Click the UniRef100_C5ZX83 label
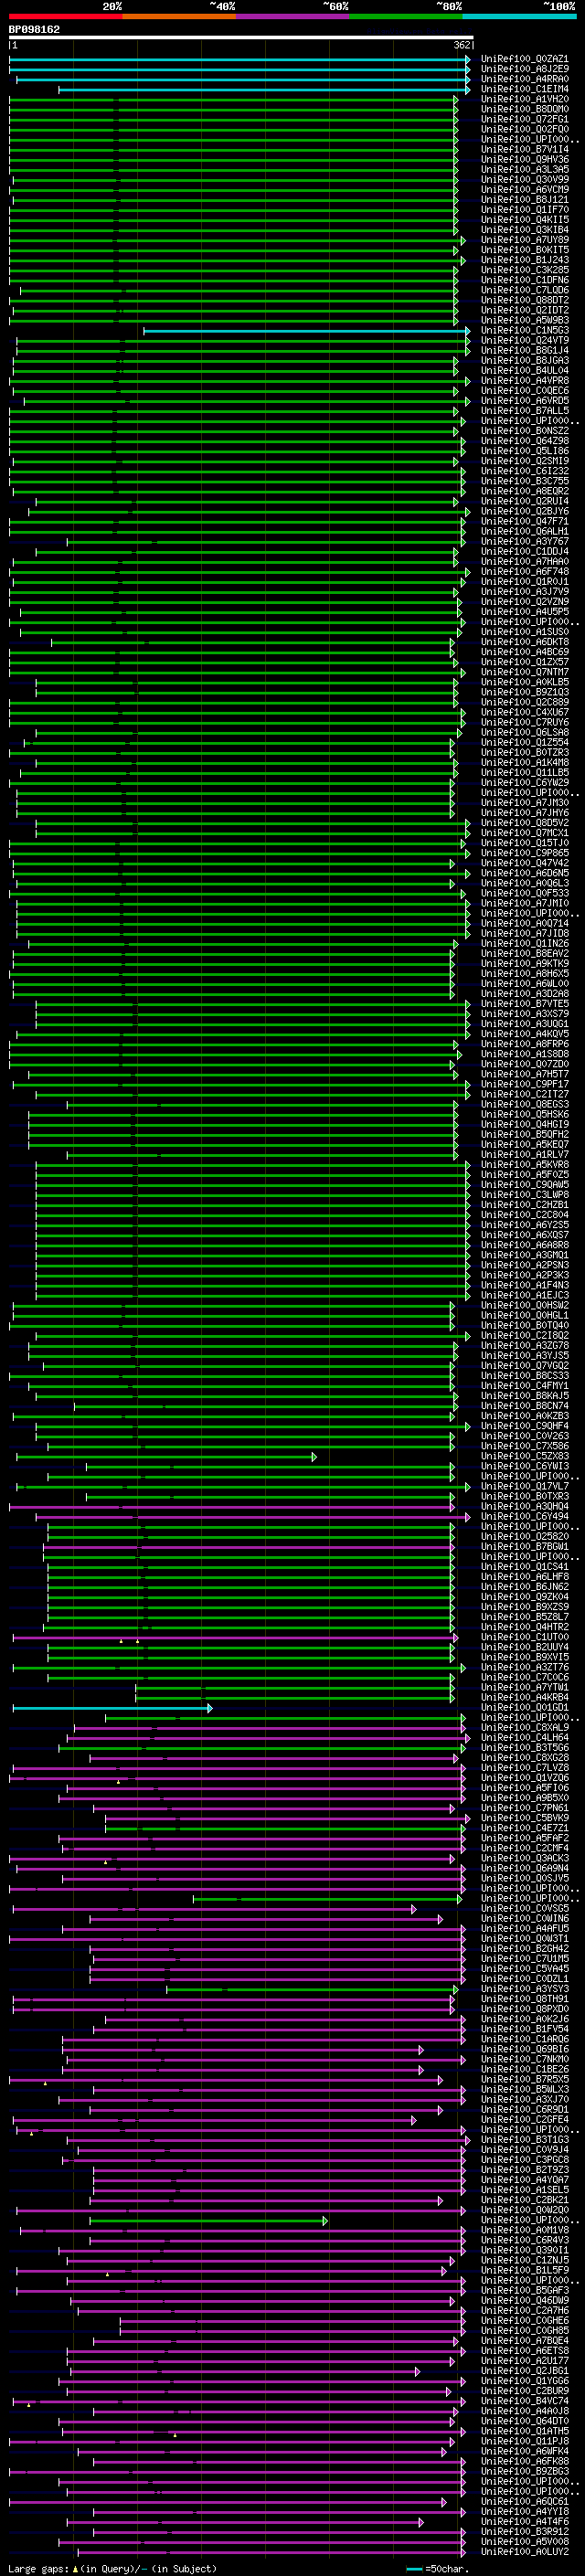Screen dimensions: 585x2576 coord(524,1456)
